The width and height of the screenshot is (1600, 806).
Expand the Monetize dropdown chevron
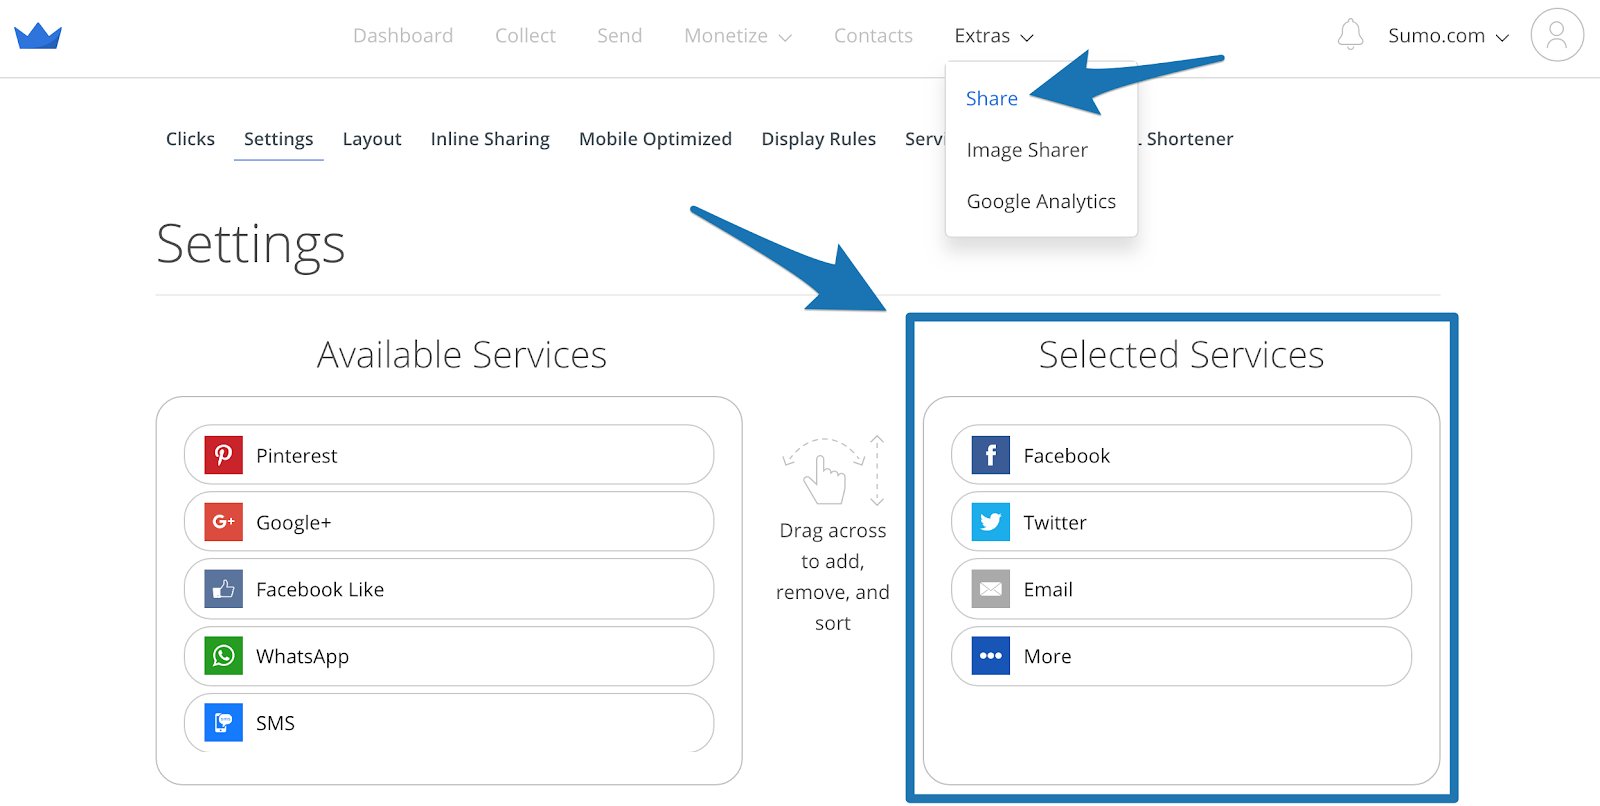click(785, 38)
